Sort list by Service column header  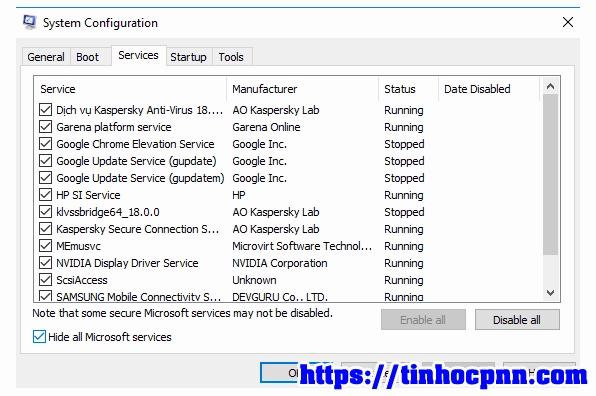131,89
